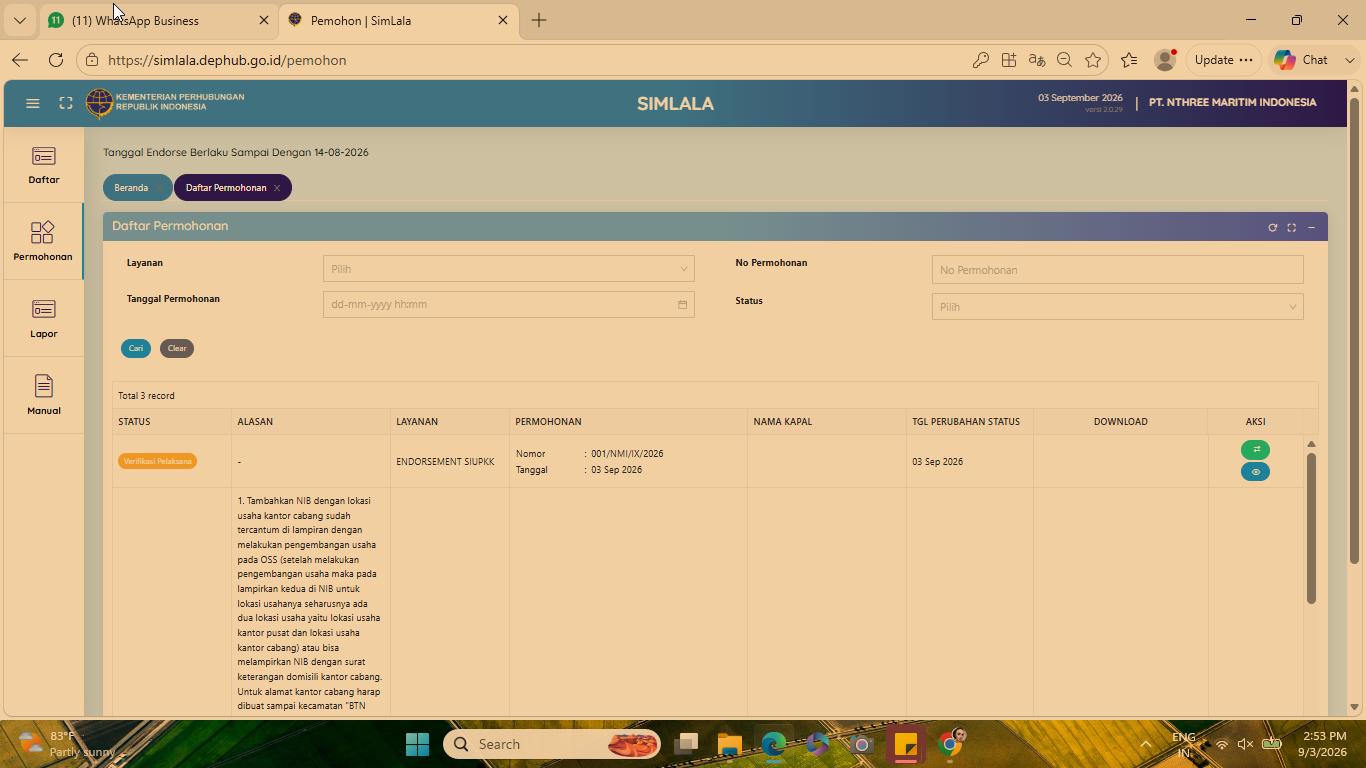View application details with eye icon

pyautogui.click(x=1255, y=472)
